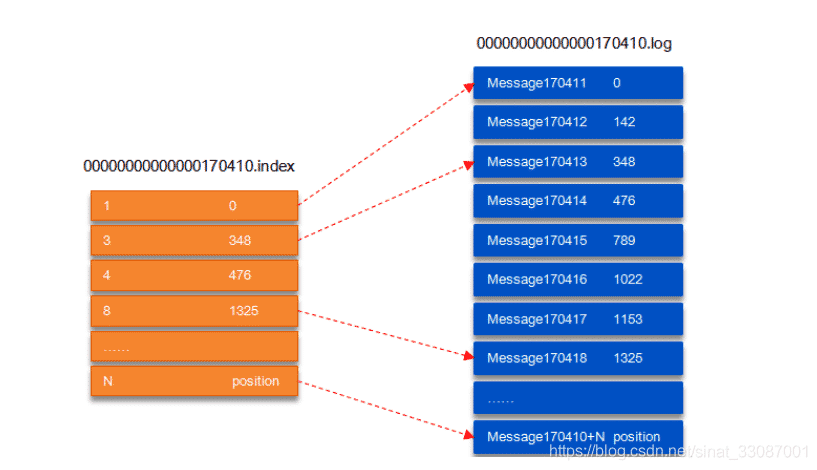
Task: Select the Message170414 block at 476
Action: click(x=578, y=201)
